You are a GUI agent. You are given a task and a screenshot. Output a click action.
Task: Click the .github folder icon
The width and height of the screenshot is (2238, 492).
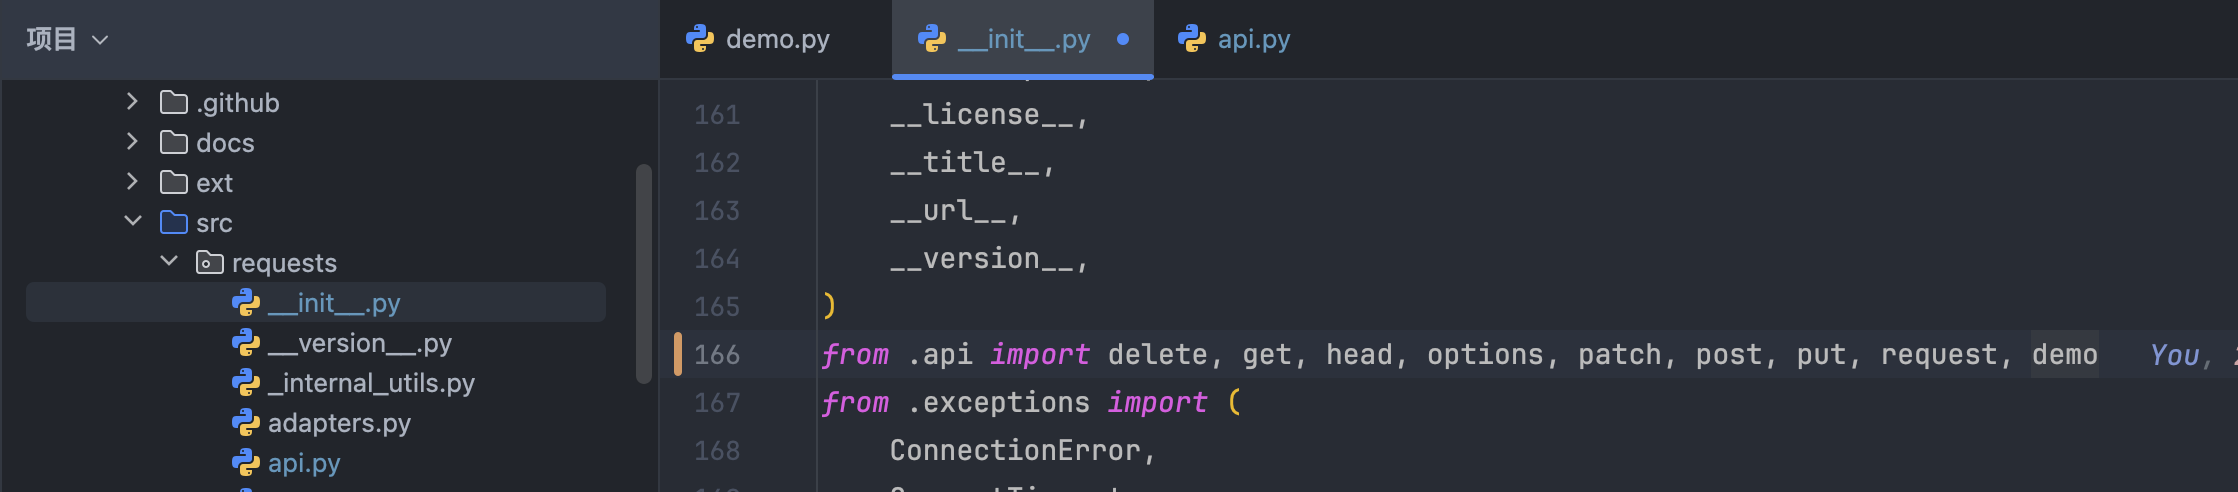[x=174, y=103]
